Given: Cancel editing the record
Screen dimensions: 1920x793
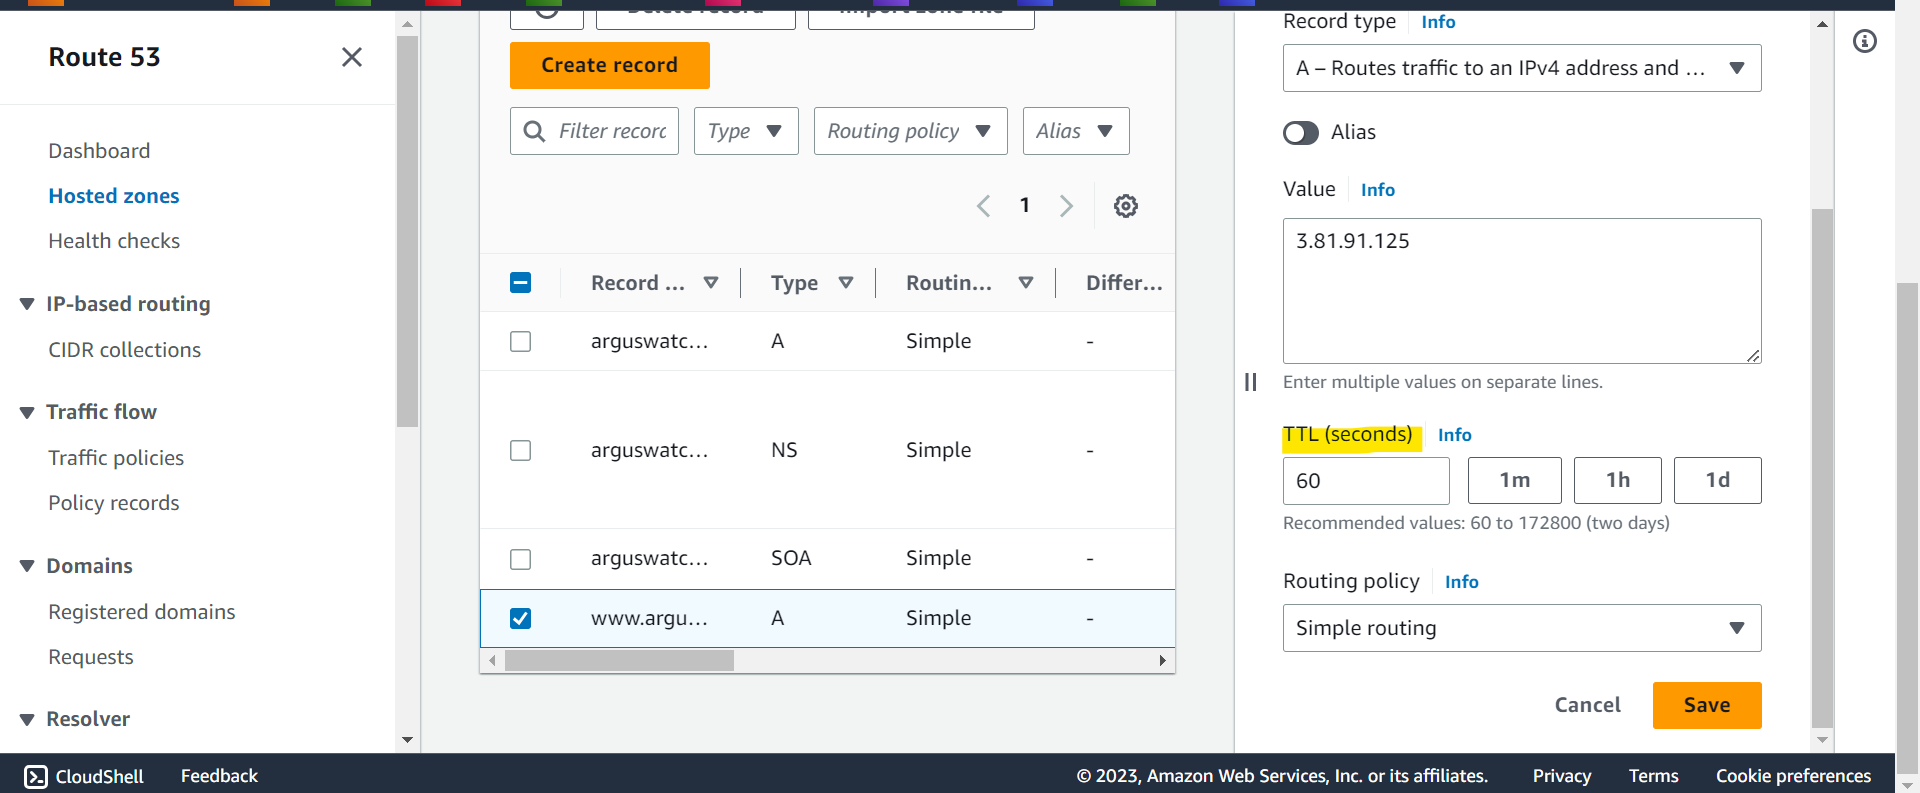Looking at the screenshot, I should [x=1587, y=705].
